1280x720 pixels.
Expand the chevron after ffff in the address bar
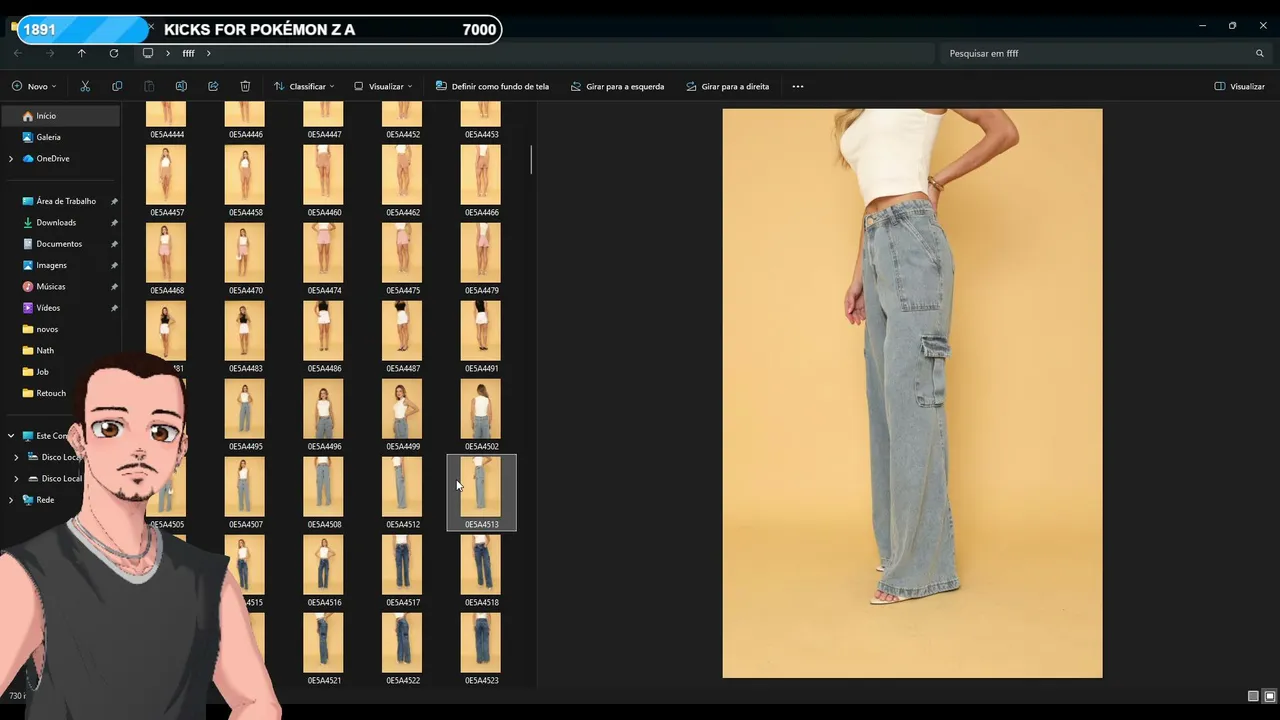click(209, 53)
